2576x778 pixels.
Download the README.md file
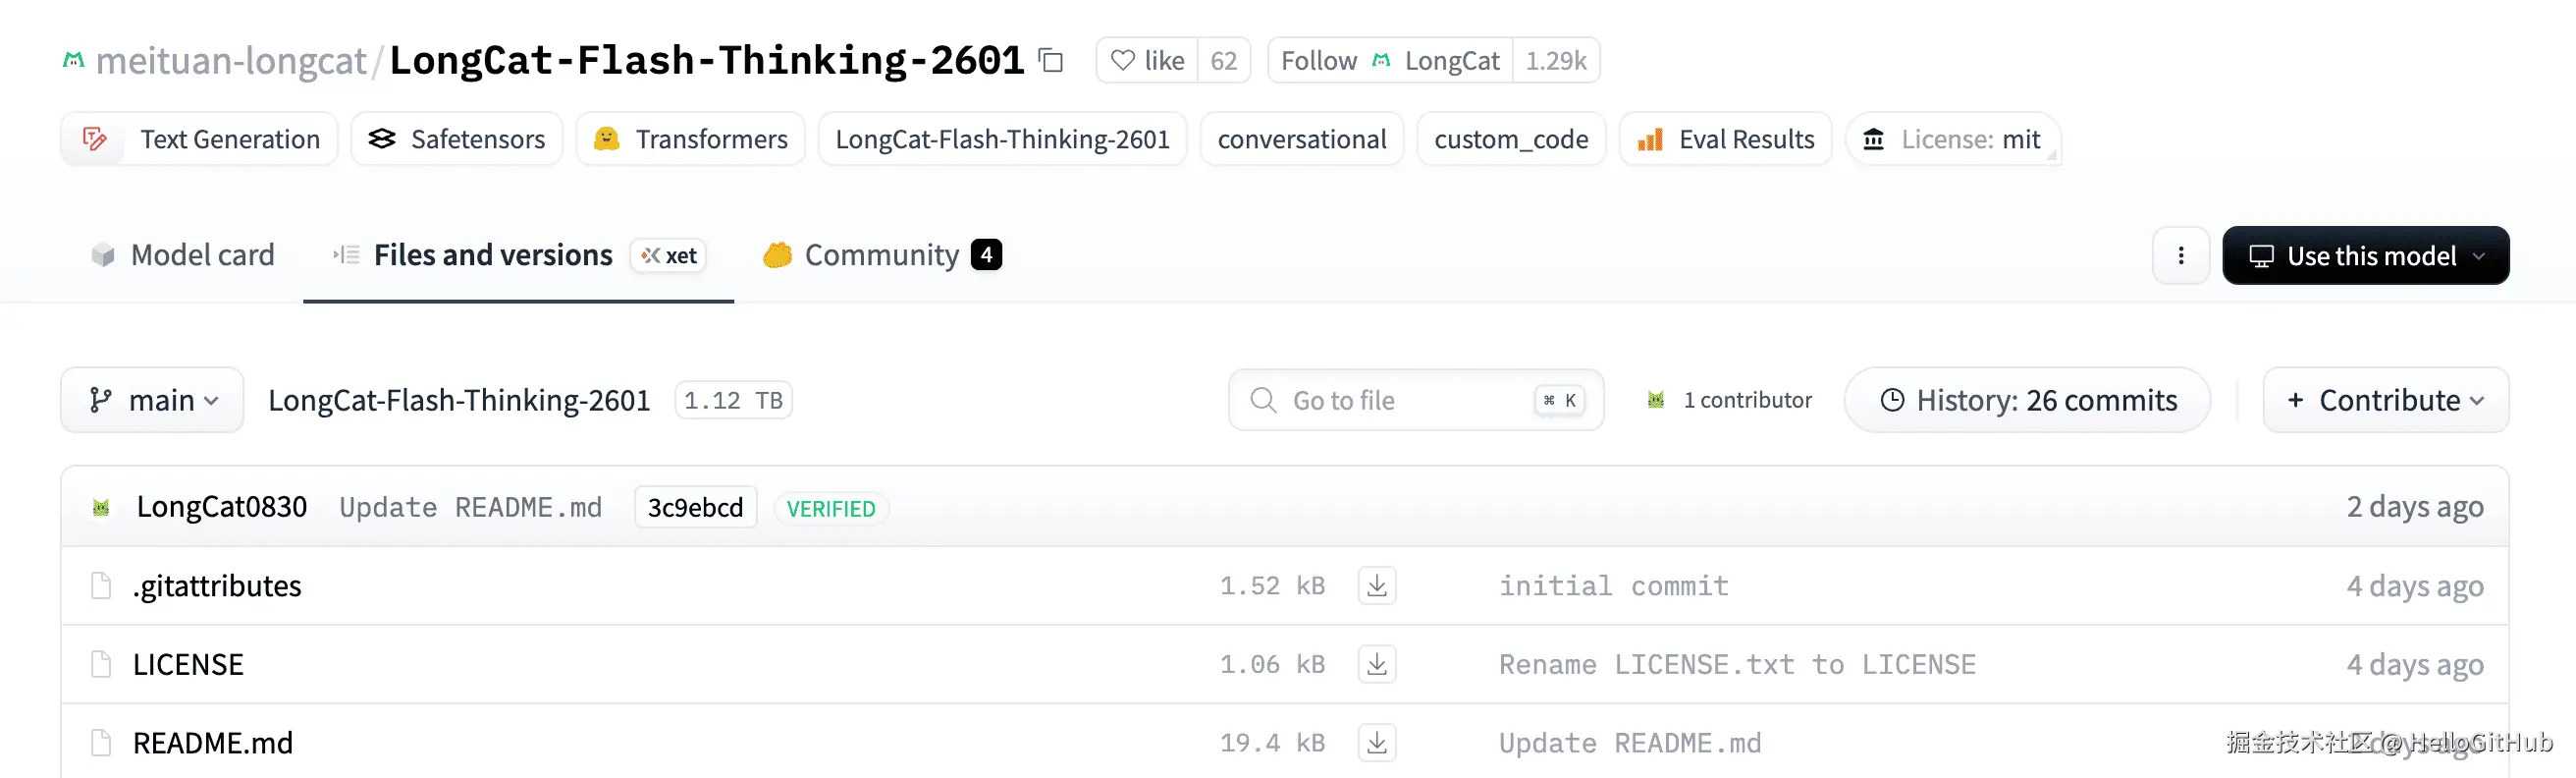tap(1376, 743)
